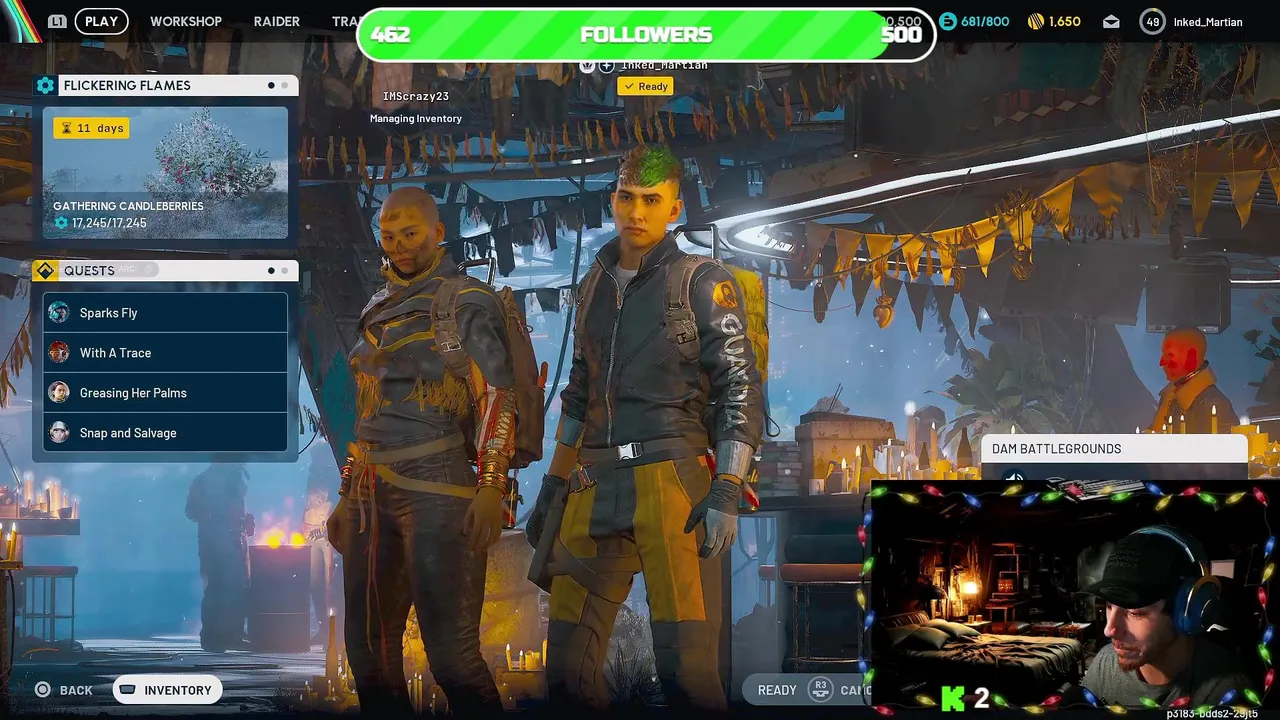Open the With A Trace quest
Image resolution: width=1280 pixels, height=720 pixels.
[165, 353]
